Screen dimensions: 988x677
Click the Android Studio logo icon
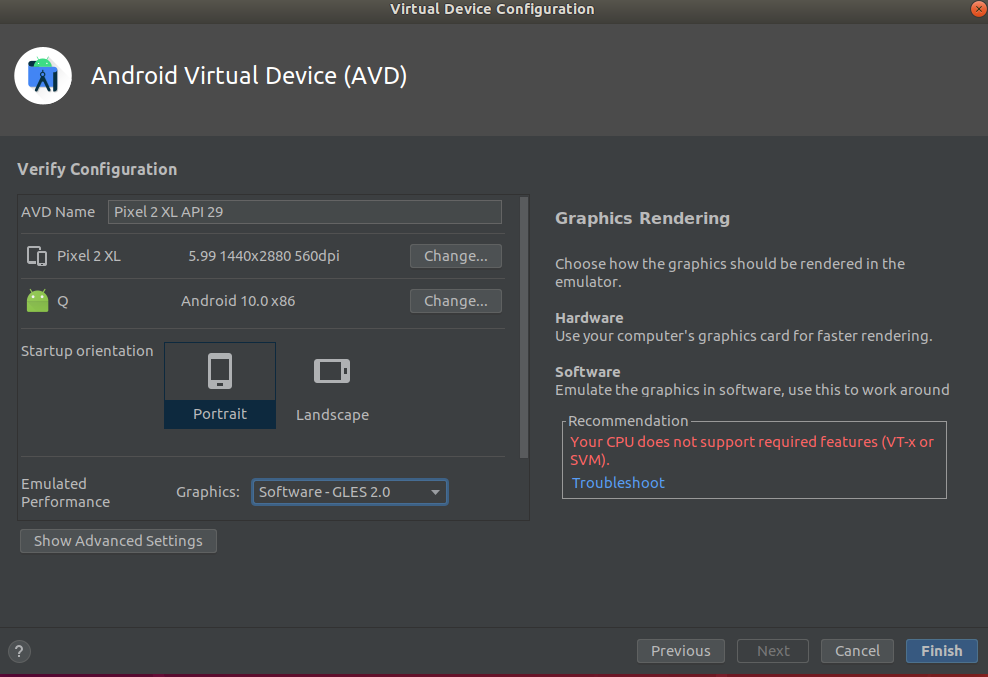click(43, 76)
